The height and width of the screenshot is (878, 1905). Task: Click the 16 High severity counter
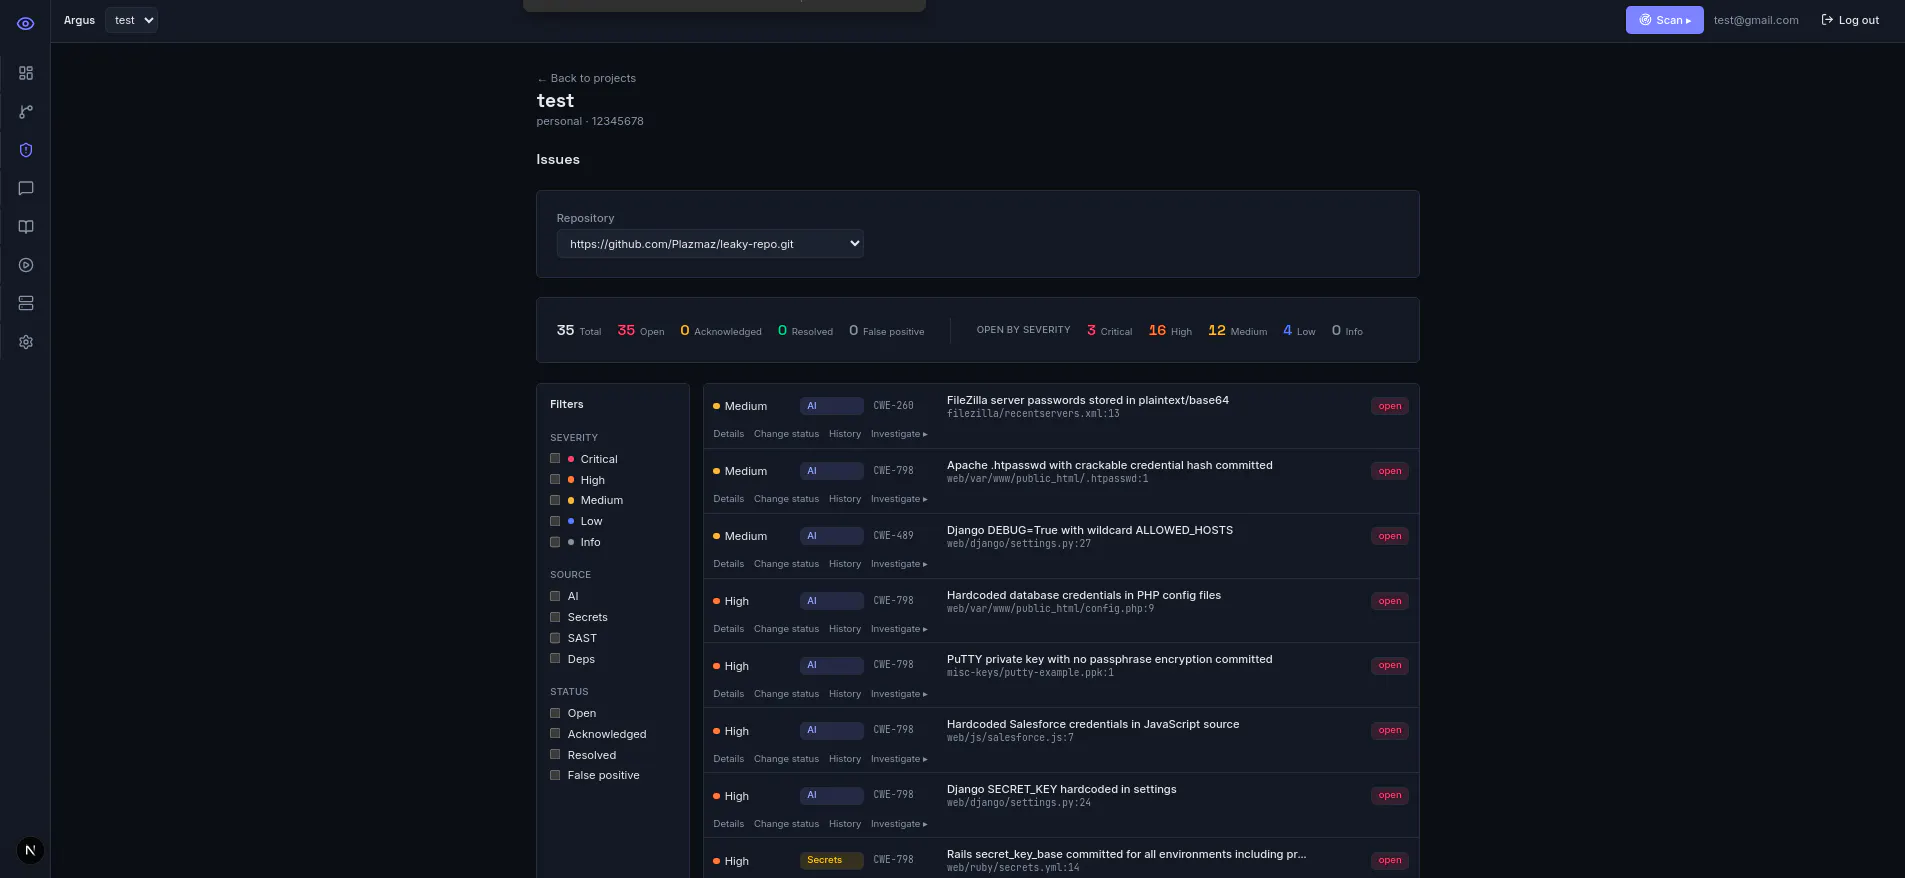1170,330
